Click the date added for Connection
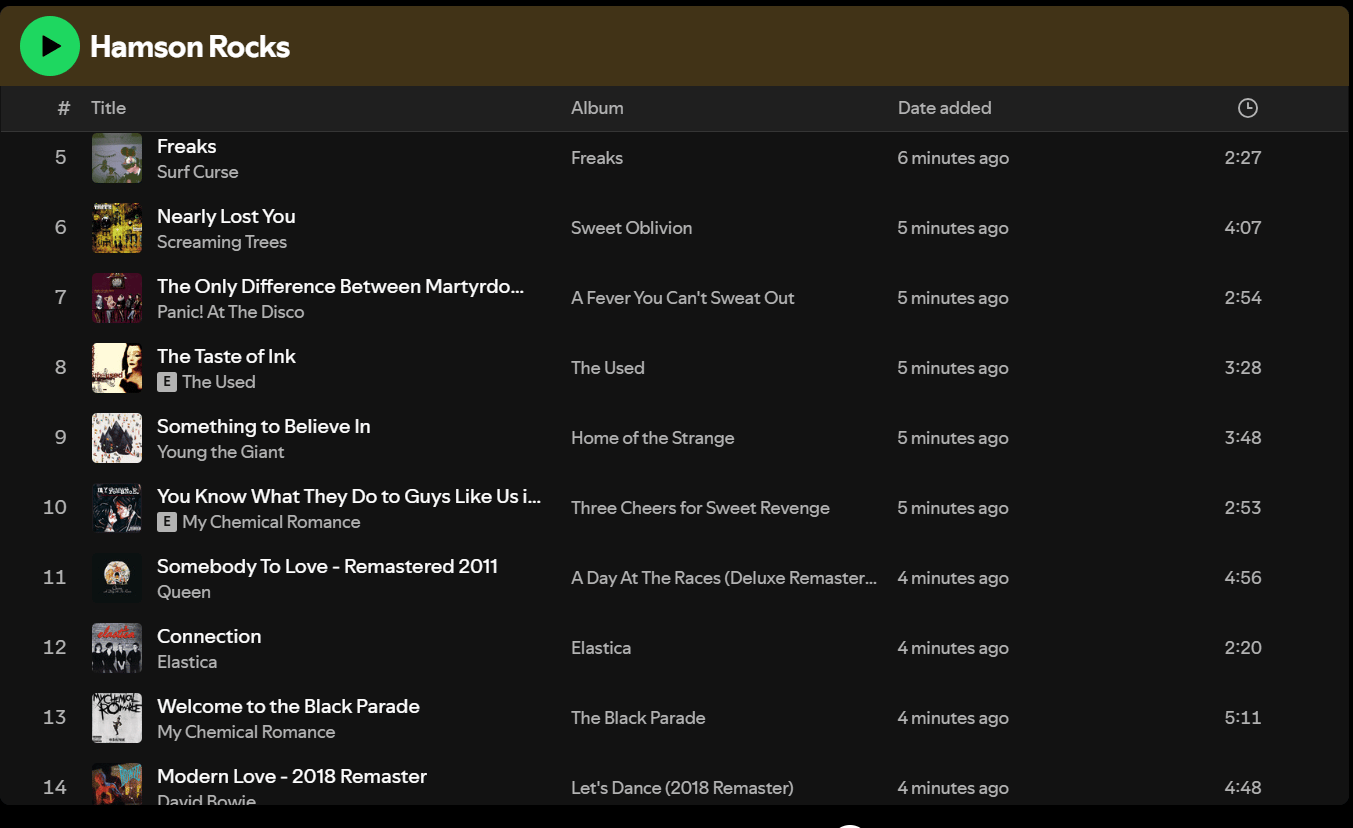1353x828 pixels. pos(953,648)
